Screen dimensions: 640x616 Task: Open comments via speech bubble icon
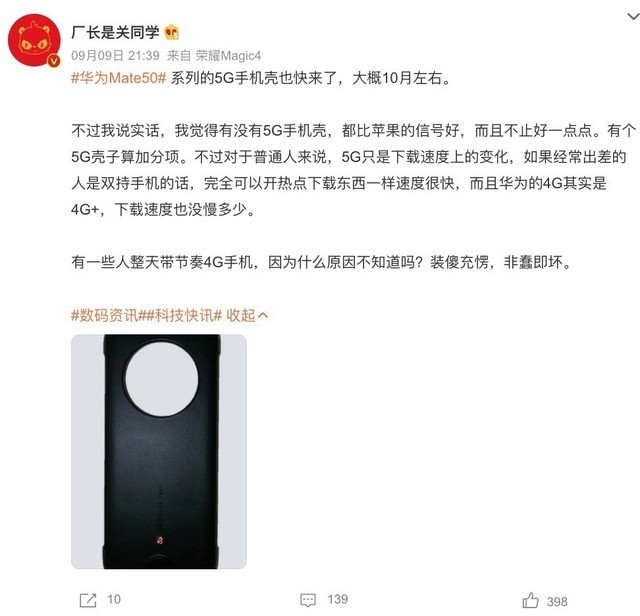coord(308,600)
